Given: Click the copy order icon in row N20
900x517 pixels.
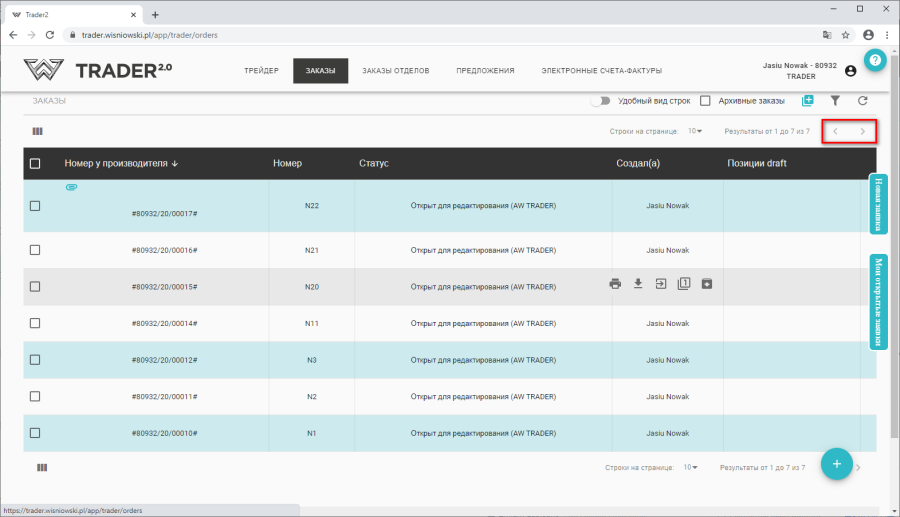Looking at the screenshot, I should pos(684,283).
